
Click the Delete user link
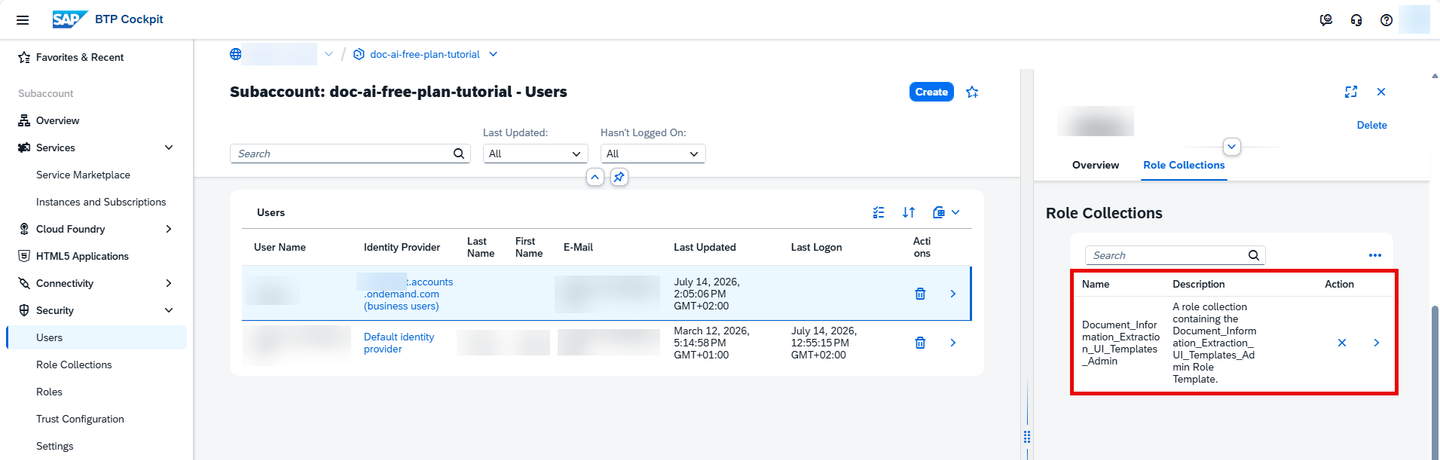(1371, 125)
